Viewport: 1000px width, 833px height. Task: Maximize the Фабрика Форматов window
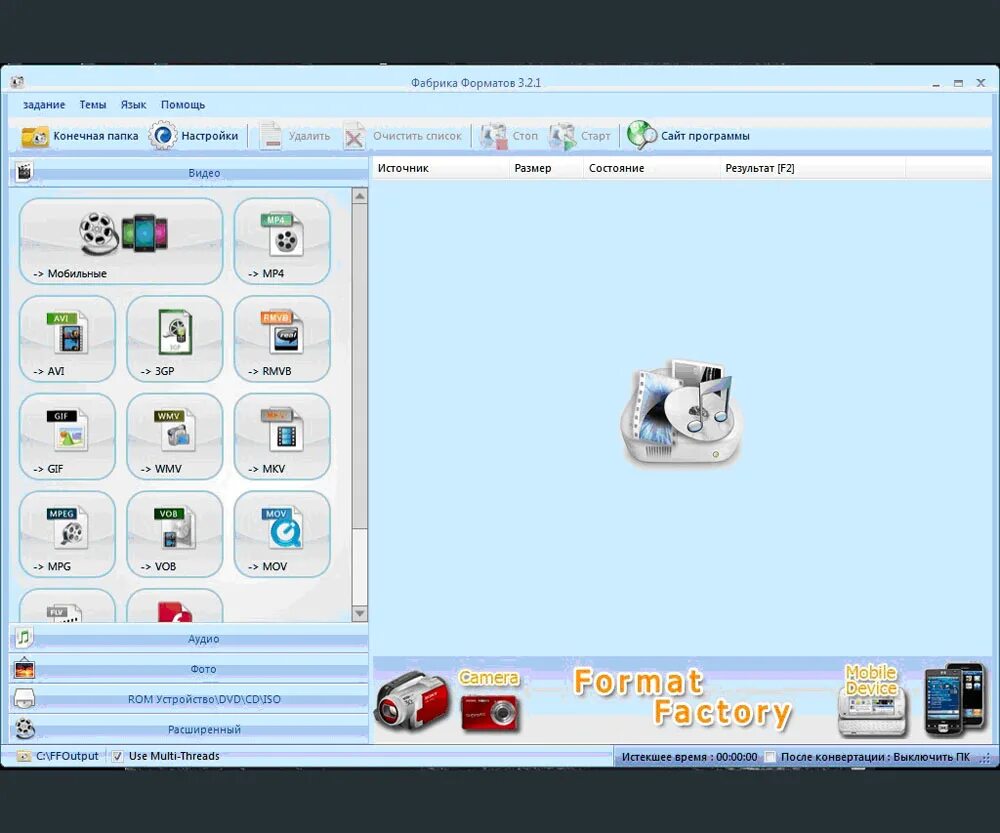coord(958,84)
